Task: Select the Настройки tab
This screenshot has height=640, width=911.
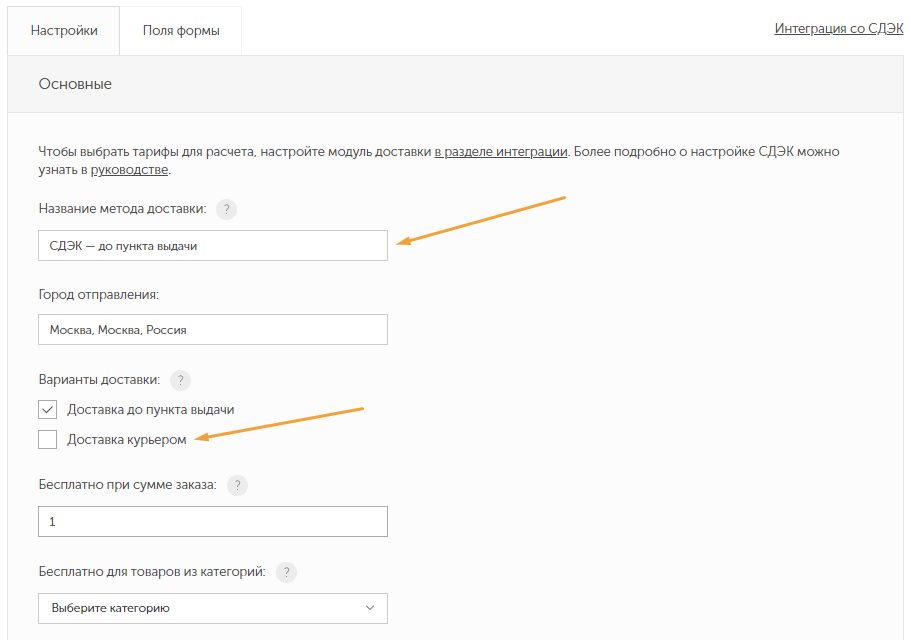Action: (x=64, y=31)
